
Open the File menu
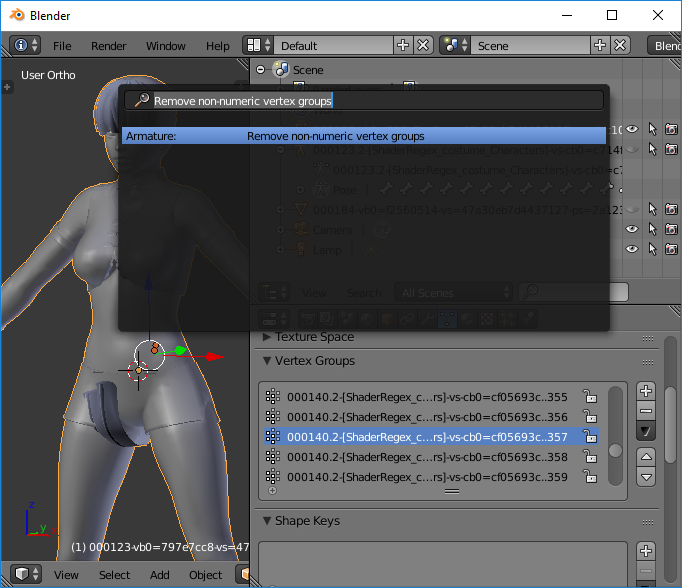tap(62, 46)
